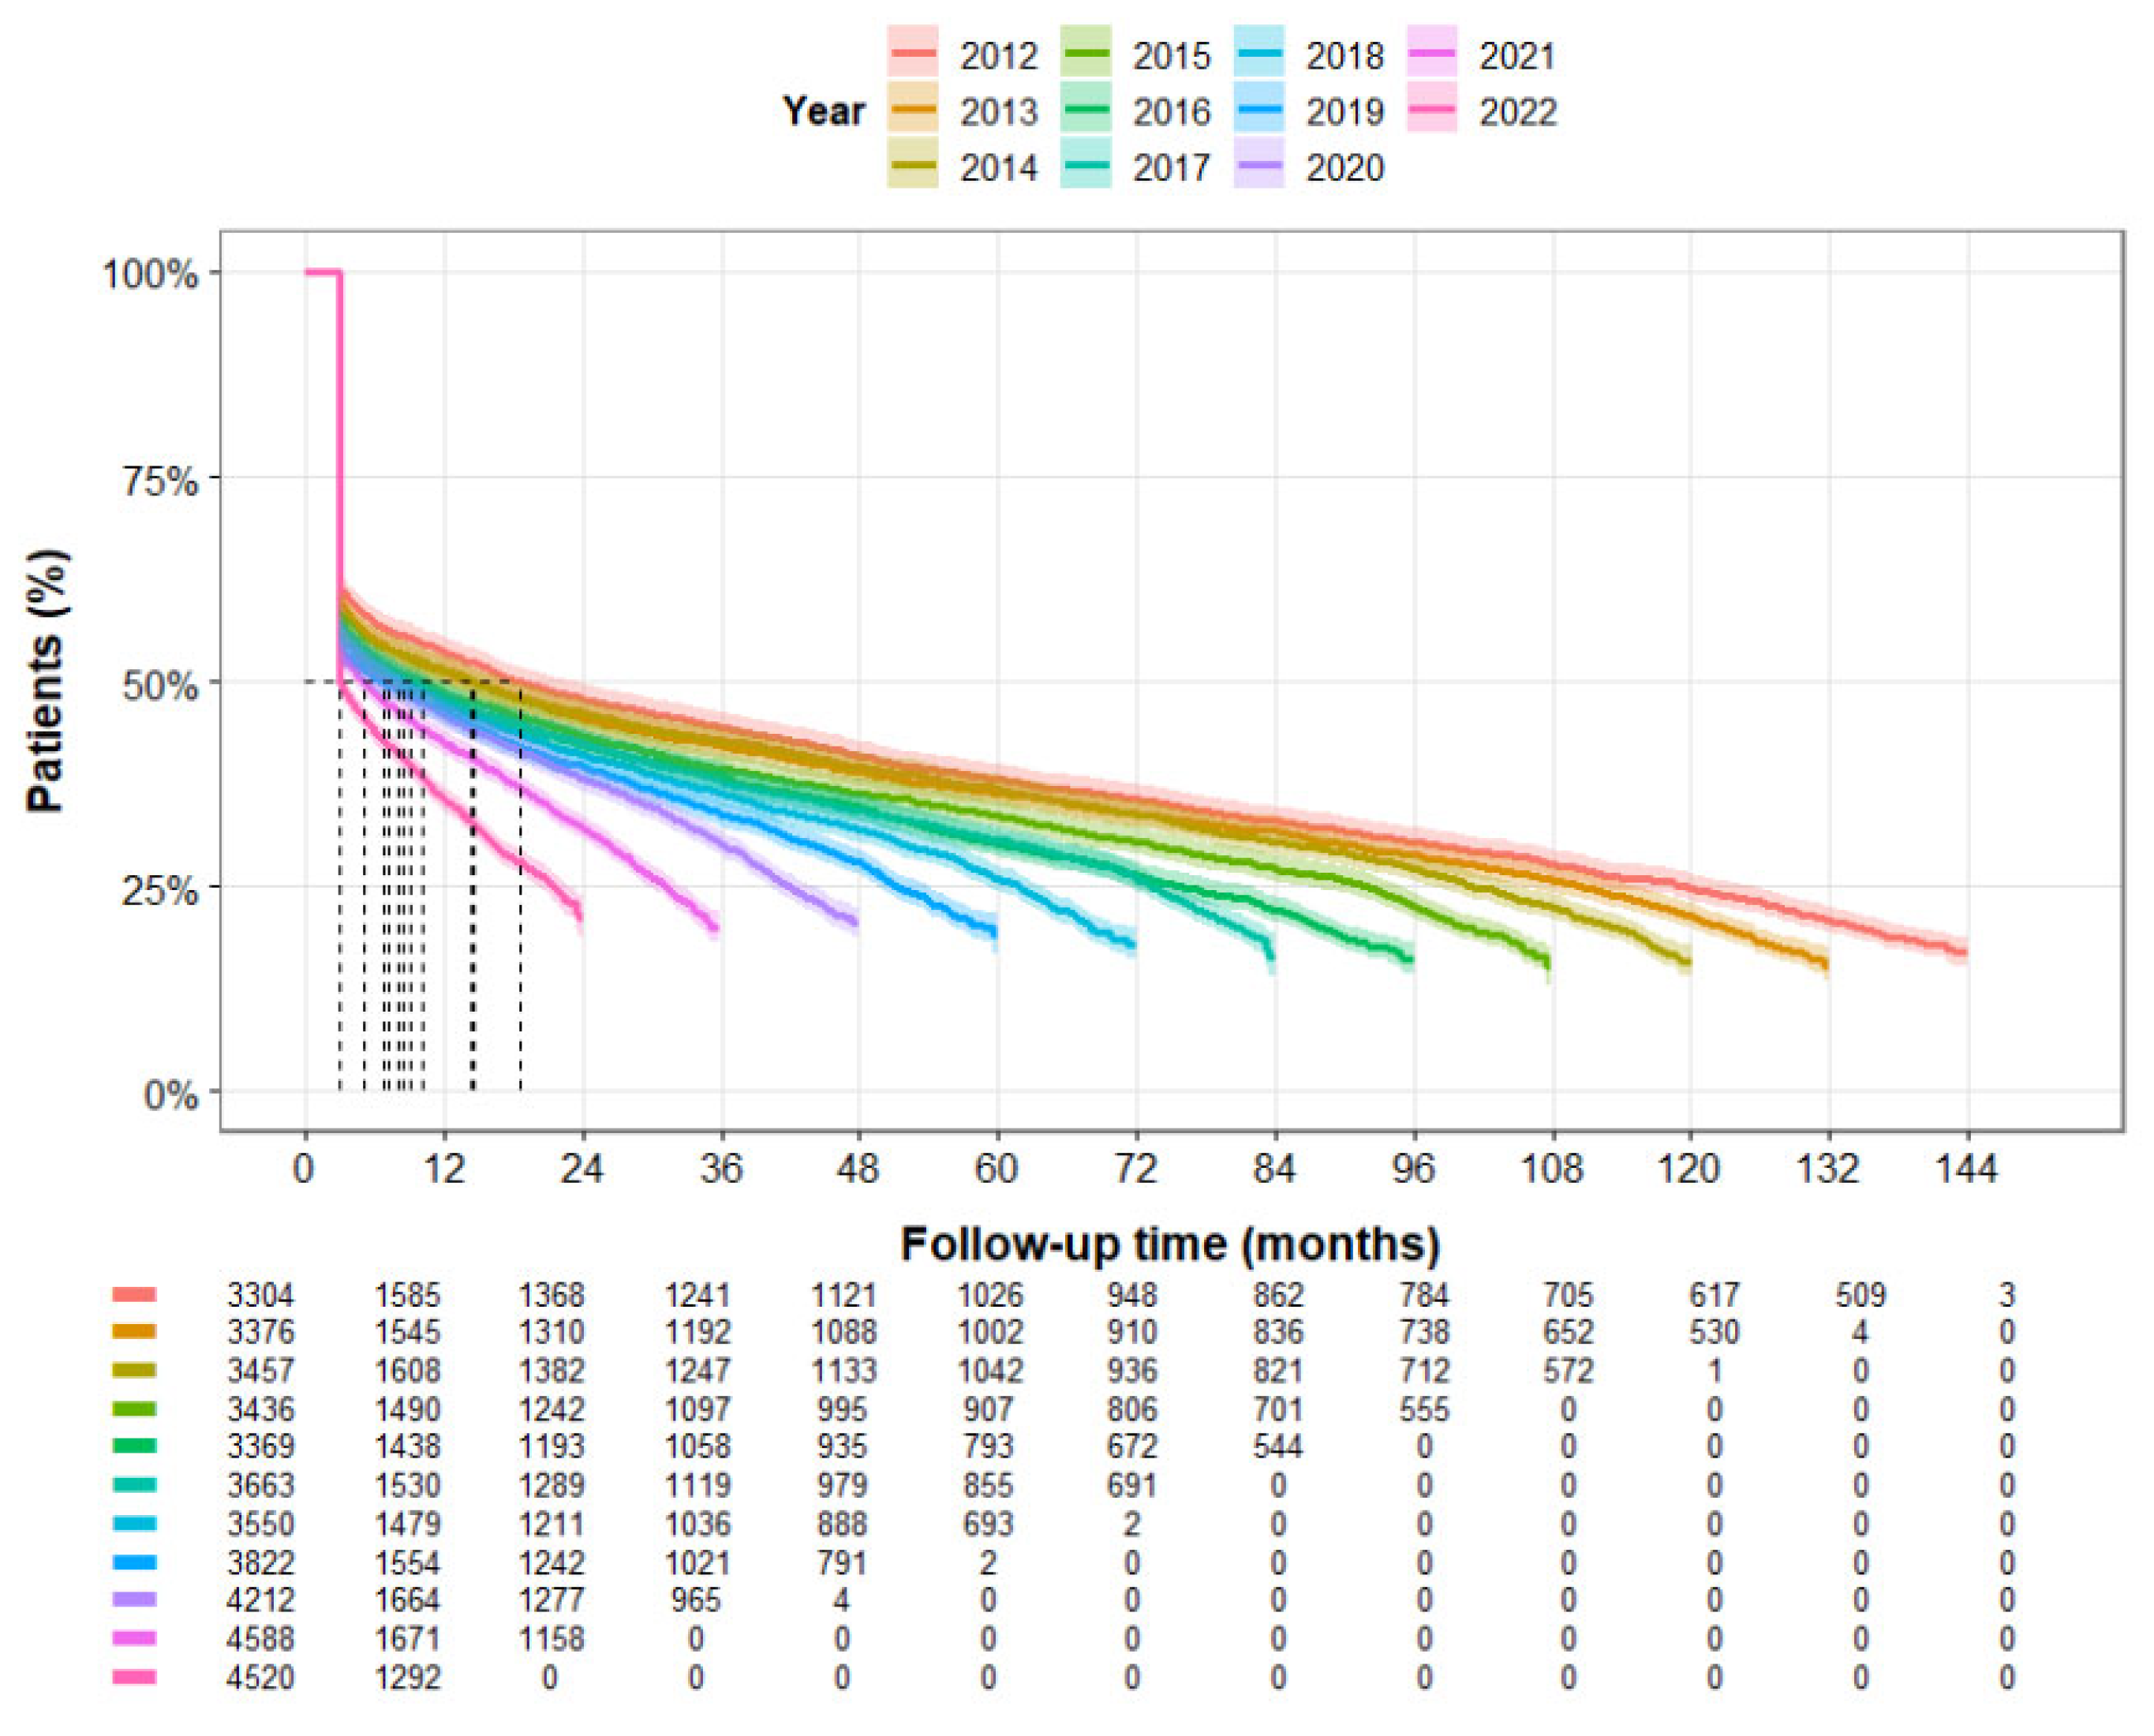
Task: Click the risk table value 509
Action: pyautogui.click(x=1859, y=1295)
